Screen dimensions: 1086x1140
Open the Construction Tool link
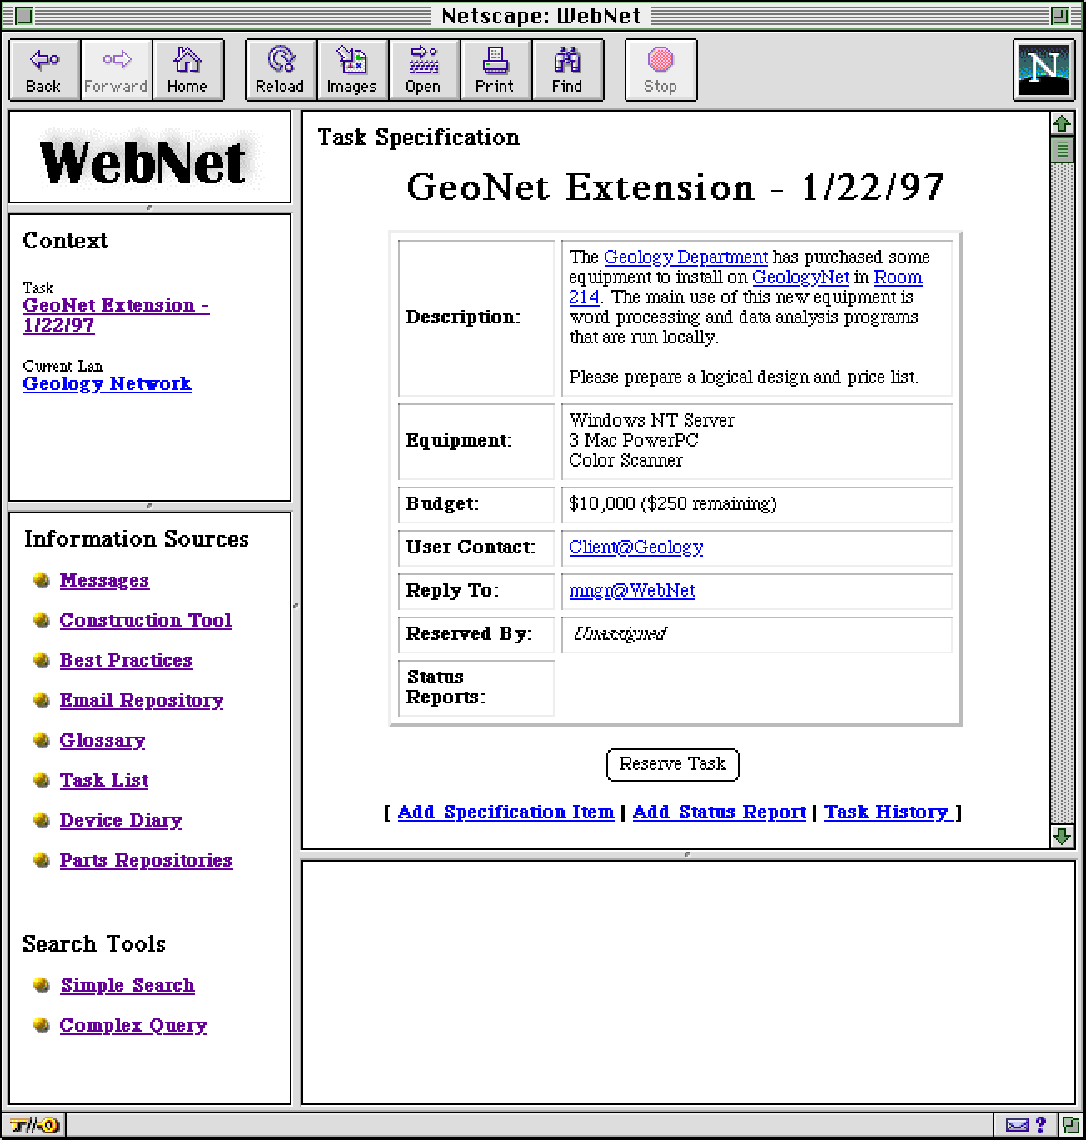[x=145, y=620]
